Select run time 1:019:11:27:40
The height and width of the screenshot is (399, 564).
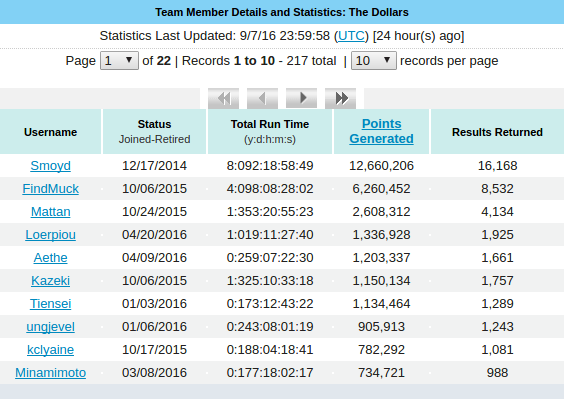point(270,235)
